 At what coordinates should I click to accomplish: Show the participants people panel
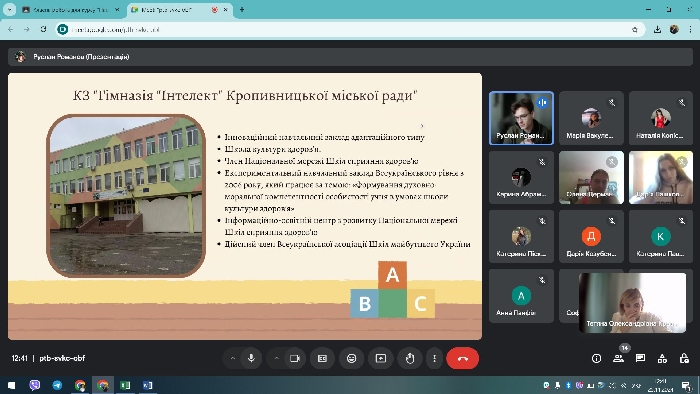point(618,358)
